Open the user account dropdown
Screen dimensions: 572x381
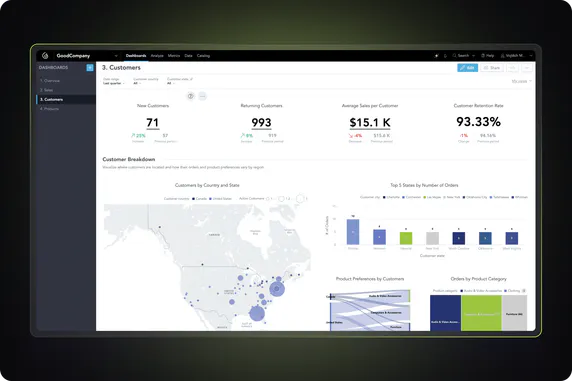click(x=516, y=56)
